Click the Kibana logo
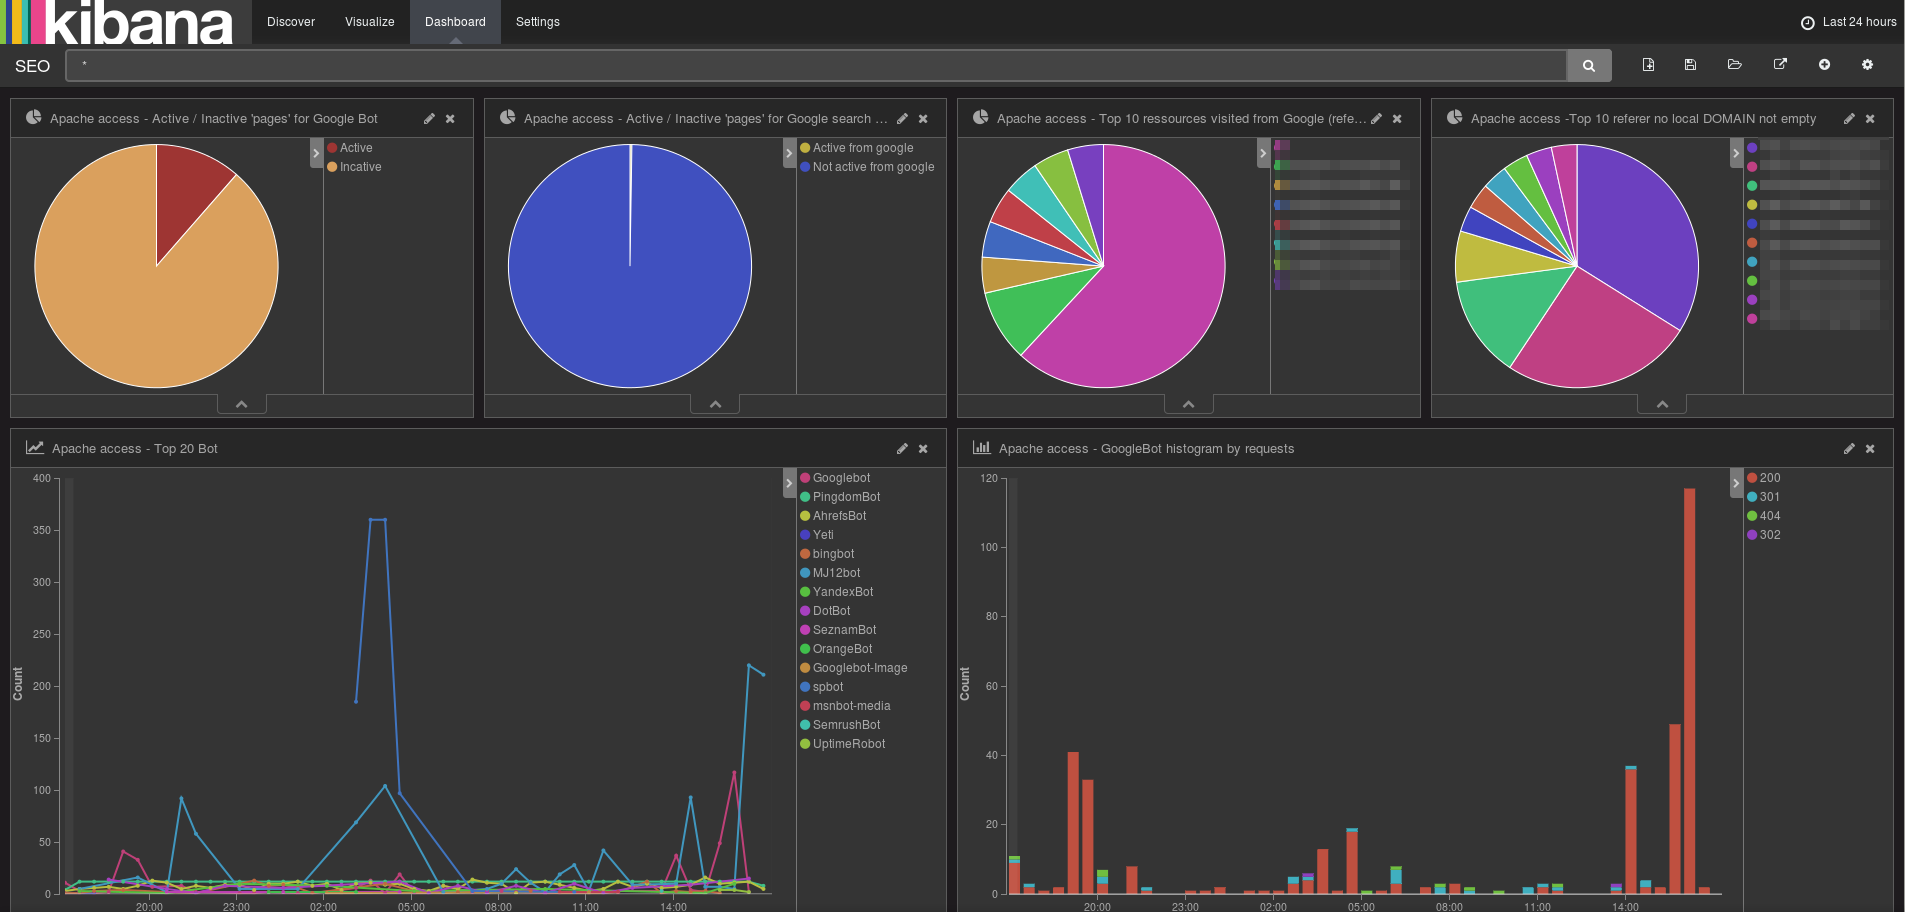This screenshot has width=1905, height=912. click(x=117, y=22)
